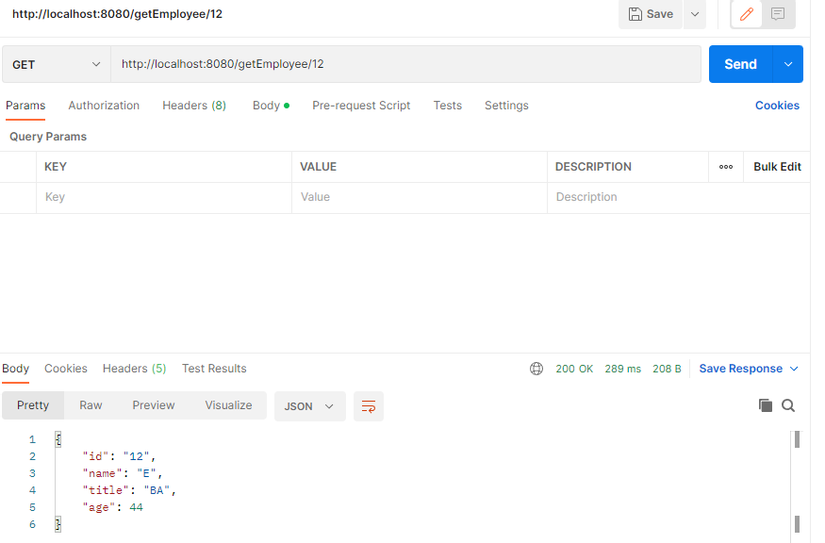This screenshot has width=825, height=543.
Task: Click the 289 ms response time
Action: coord(623,369)
